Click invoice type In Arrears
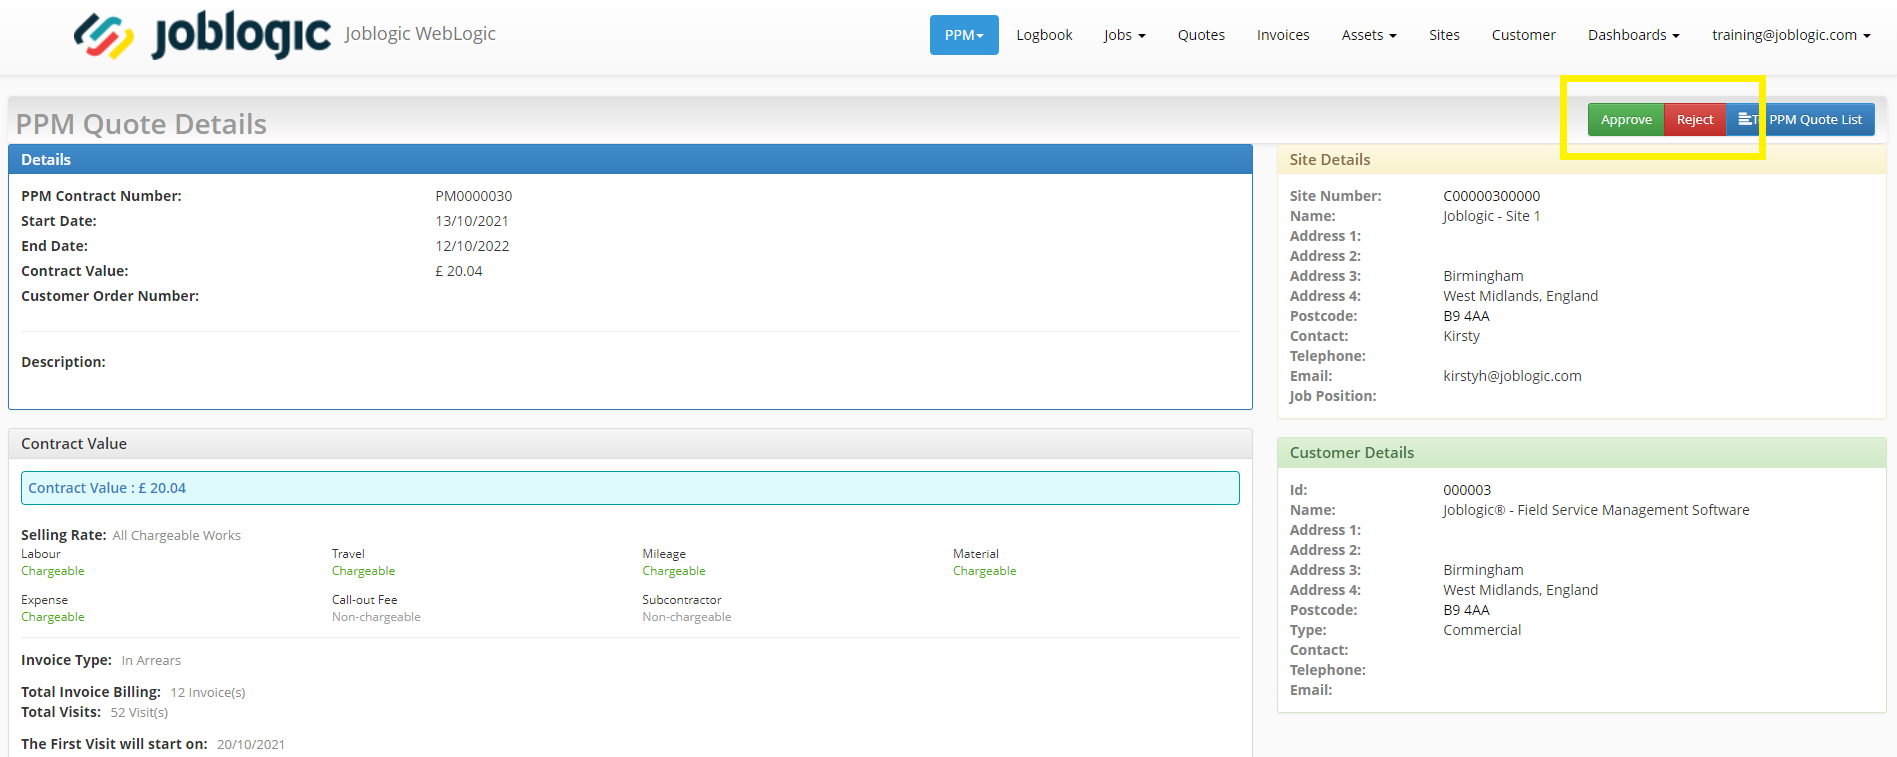 click(151, 661)
